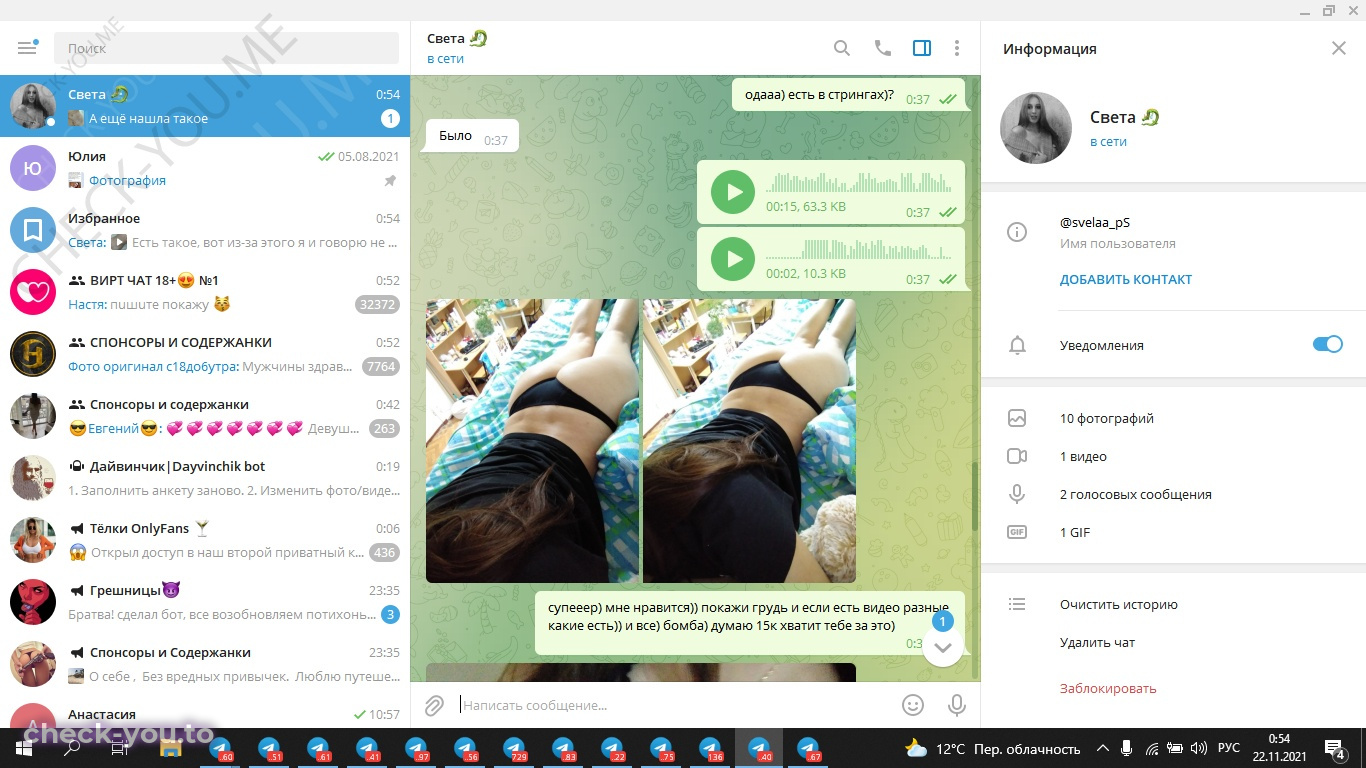
Task: Search inside the current chat using magnifier icon
Action: pyautogui.click(x=842, y=48)
